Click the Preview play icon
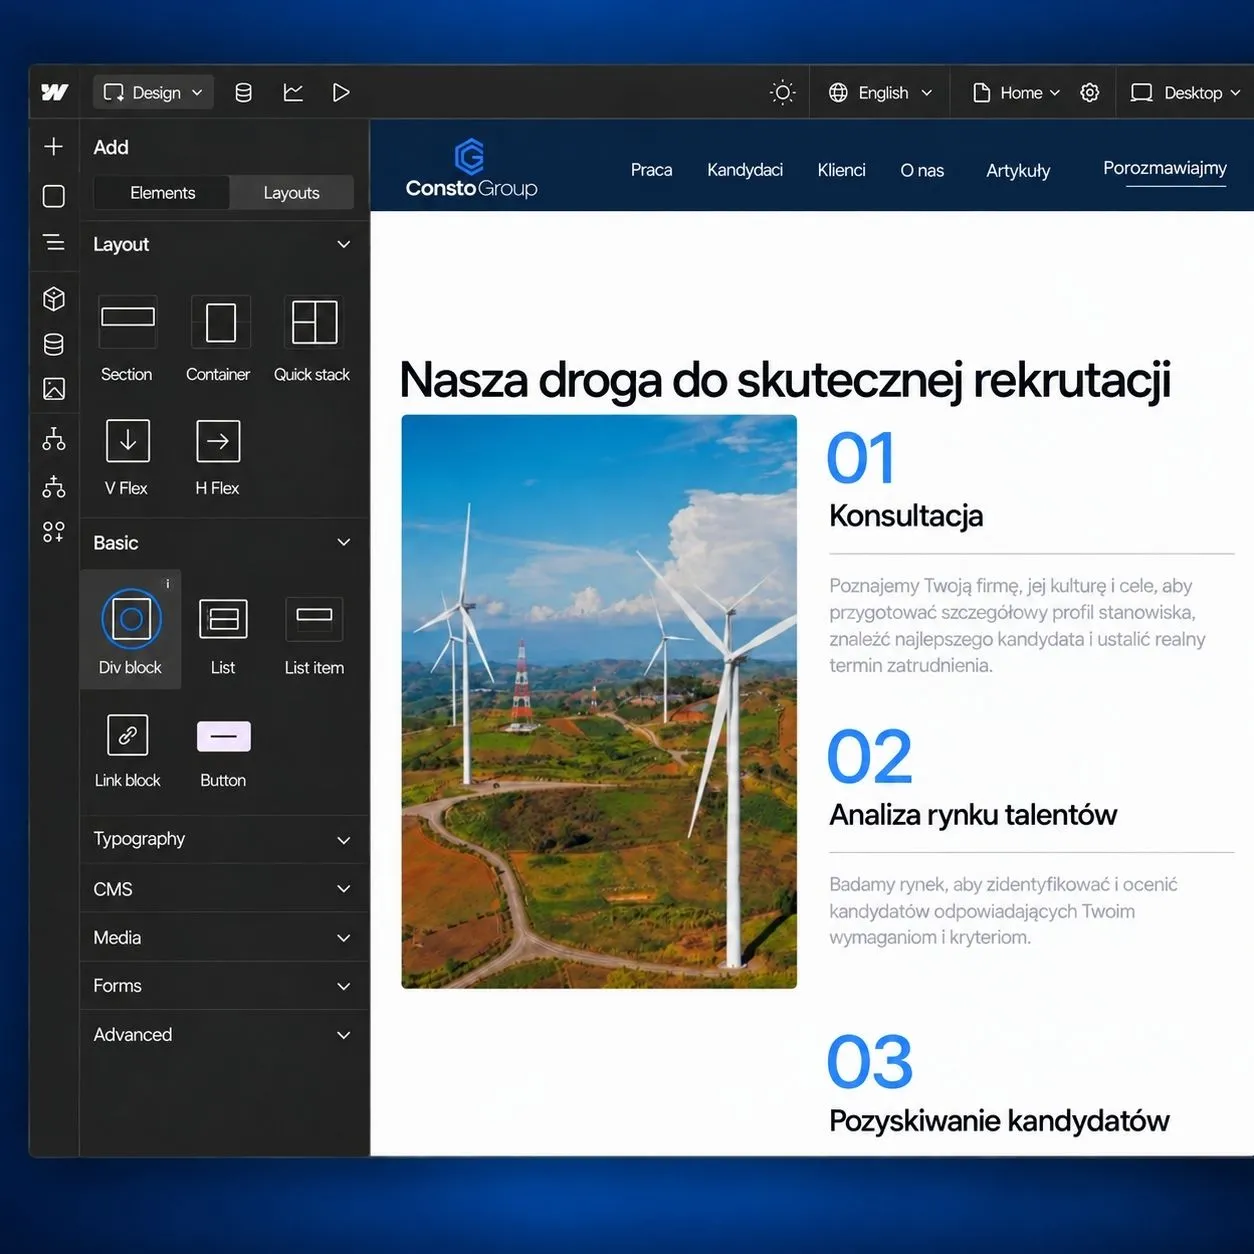The image size is (1254, 1254). (341, 92)
